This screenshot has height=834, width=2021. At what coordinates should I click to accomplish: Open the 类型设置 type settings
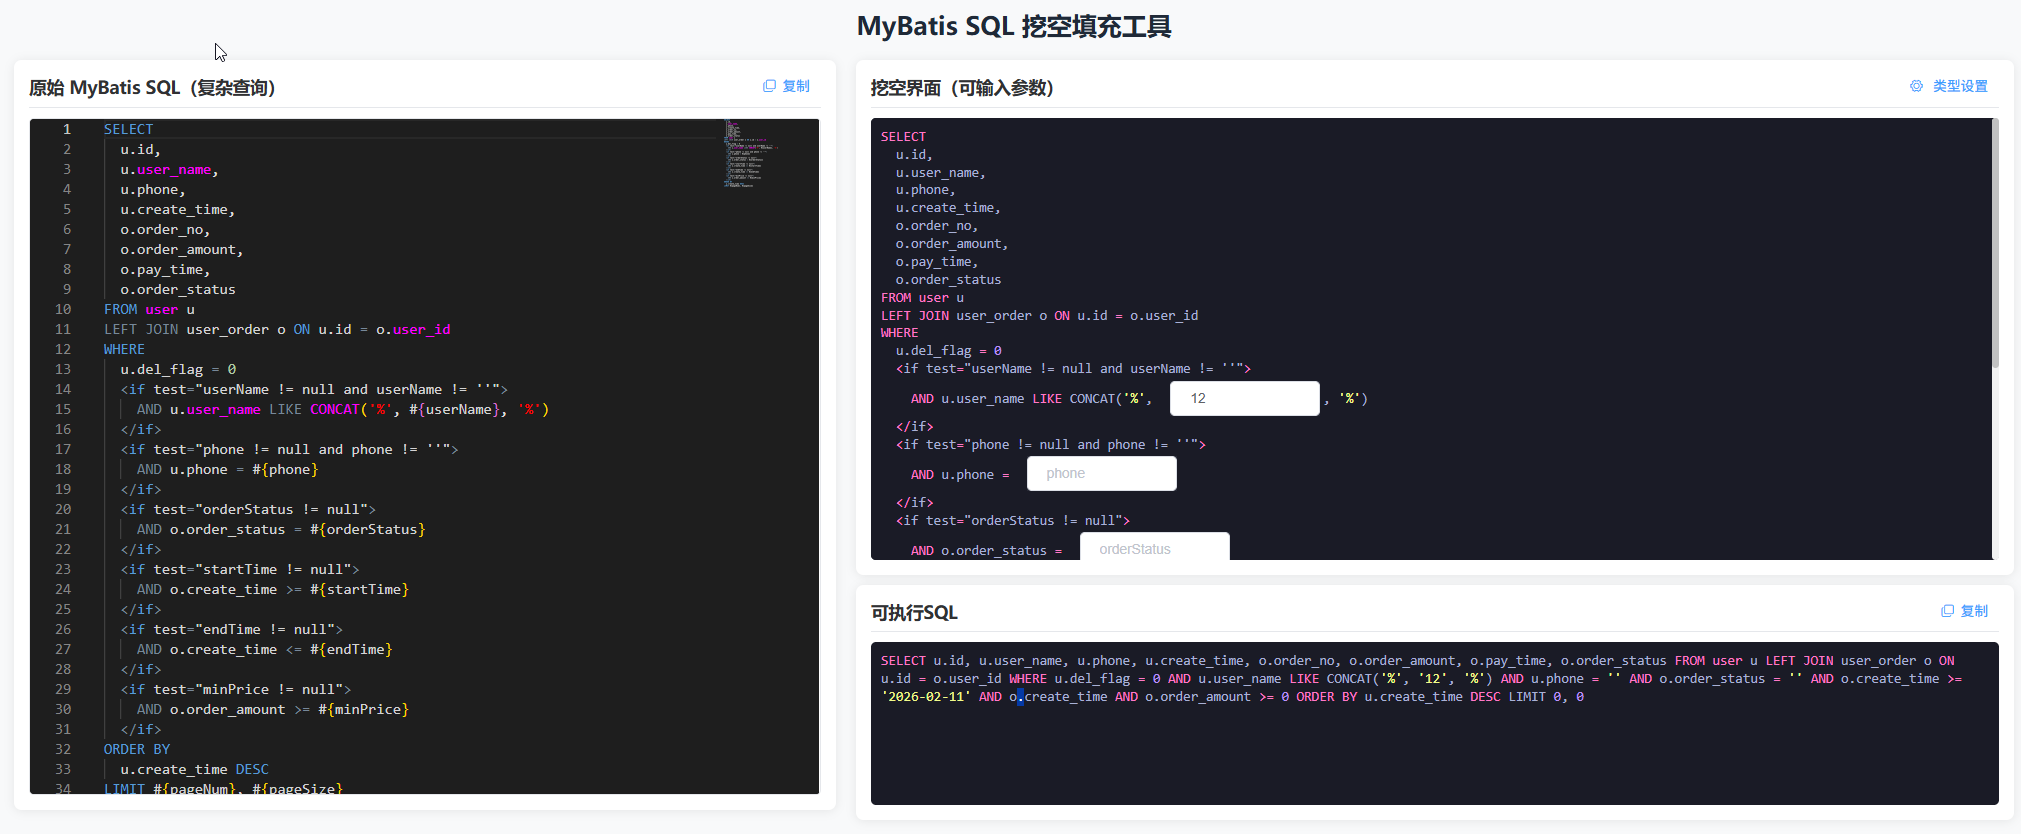tap(1948, 86)
